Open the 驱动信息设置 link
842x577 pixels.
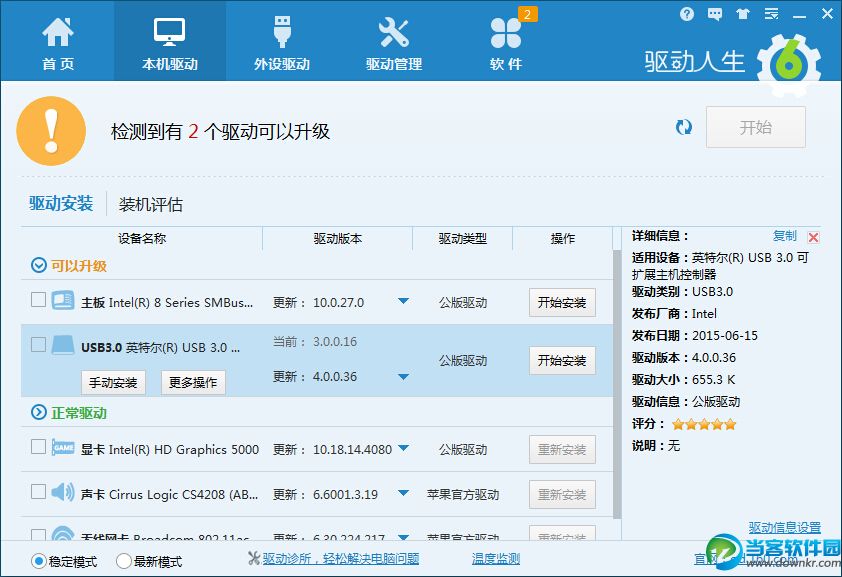(x=785, y=528)
